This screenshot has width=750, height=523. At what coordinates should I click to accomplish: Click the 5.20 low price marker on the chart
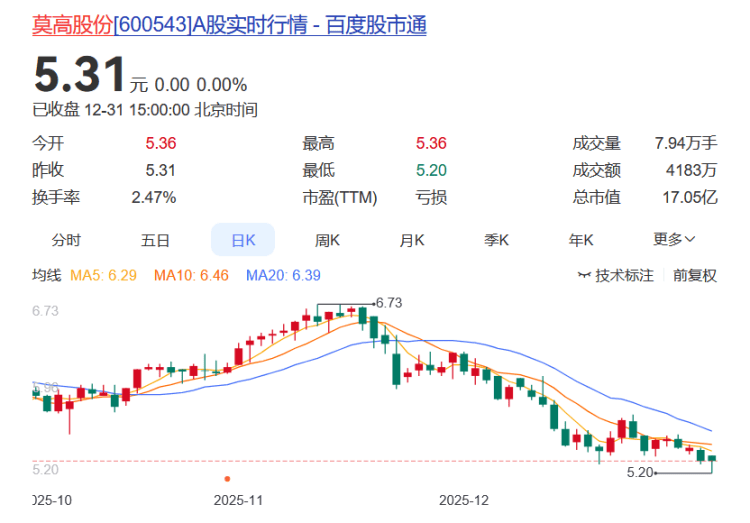[x=640, y=472]
